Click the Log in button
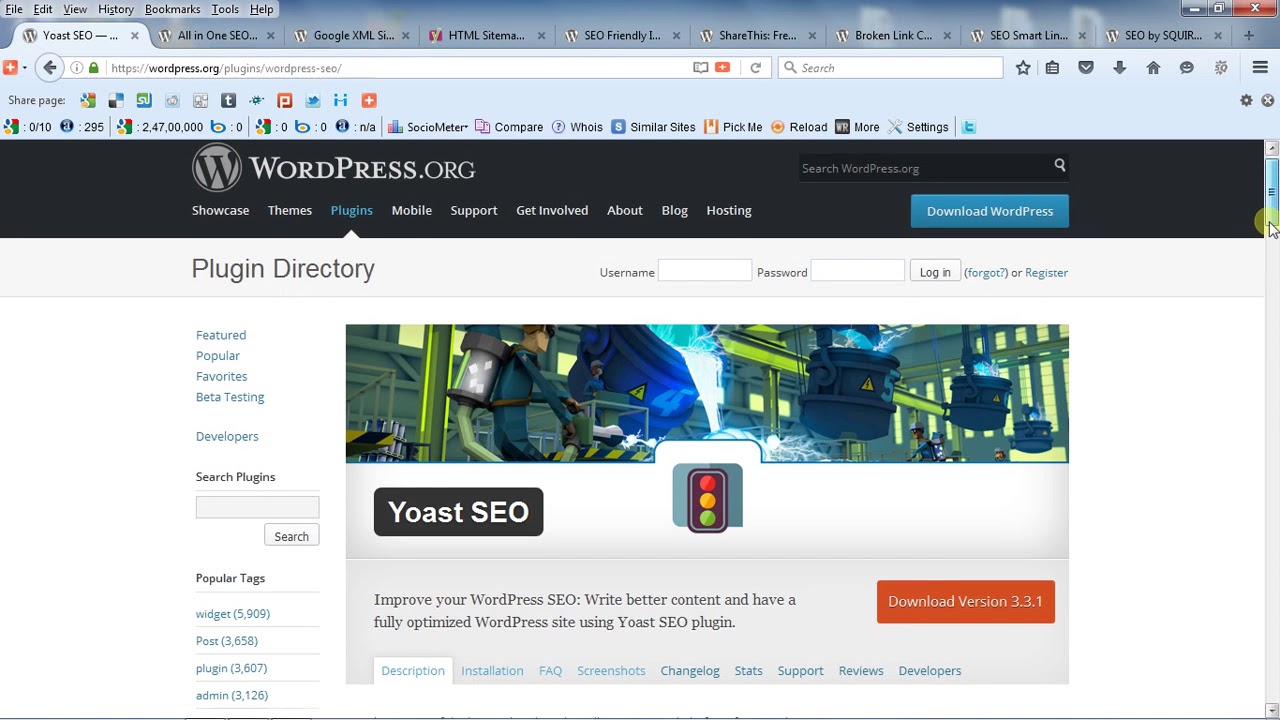1280x720 pixels. click(935, 272)
